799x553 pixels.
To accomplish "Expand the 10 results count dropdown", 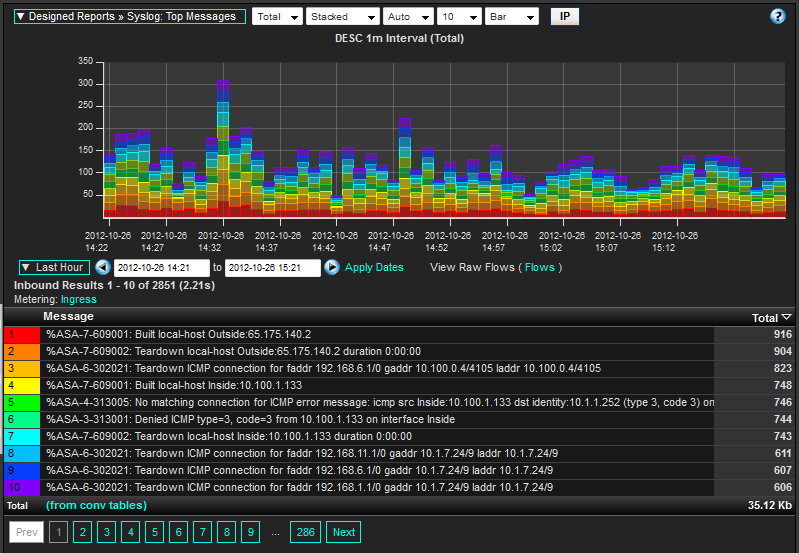I will pyautogui.click(x=460, y=17).
